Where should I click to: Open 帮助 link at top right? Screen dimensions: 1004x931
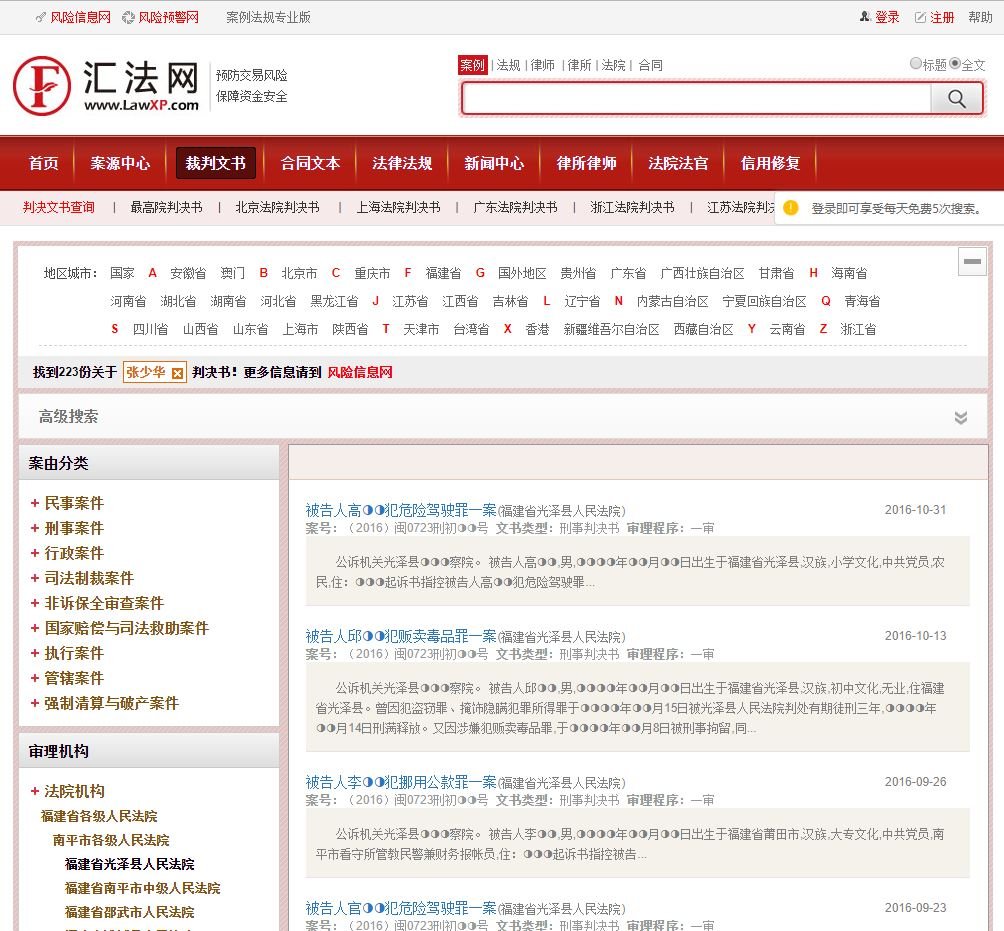(980, 17)
